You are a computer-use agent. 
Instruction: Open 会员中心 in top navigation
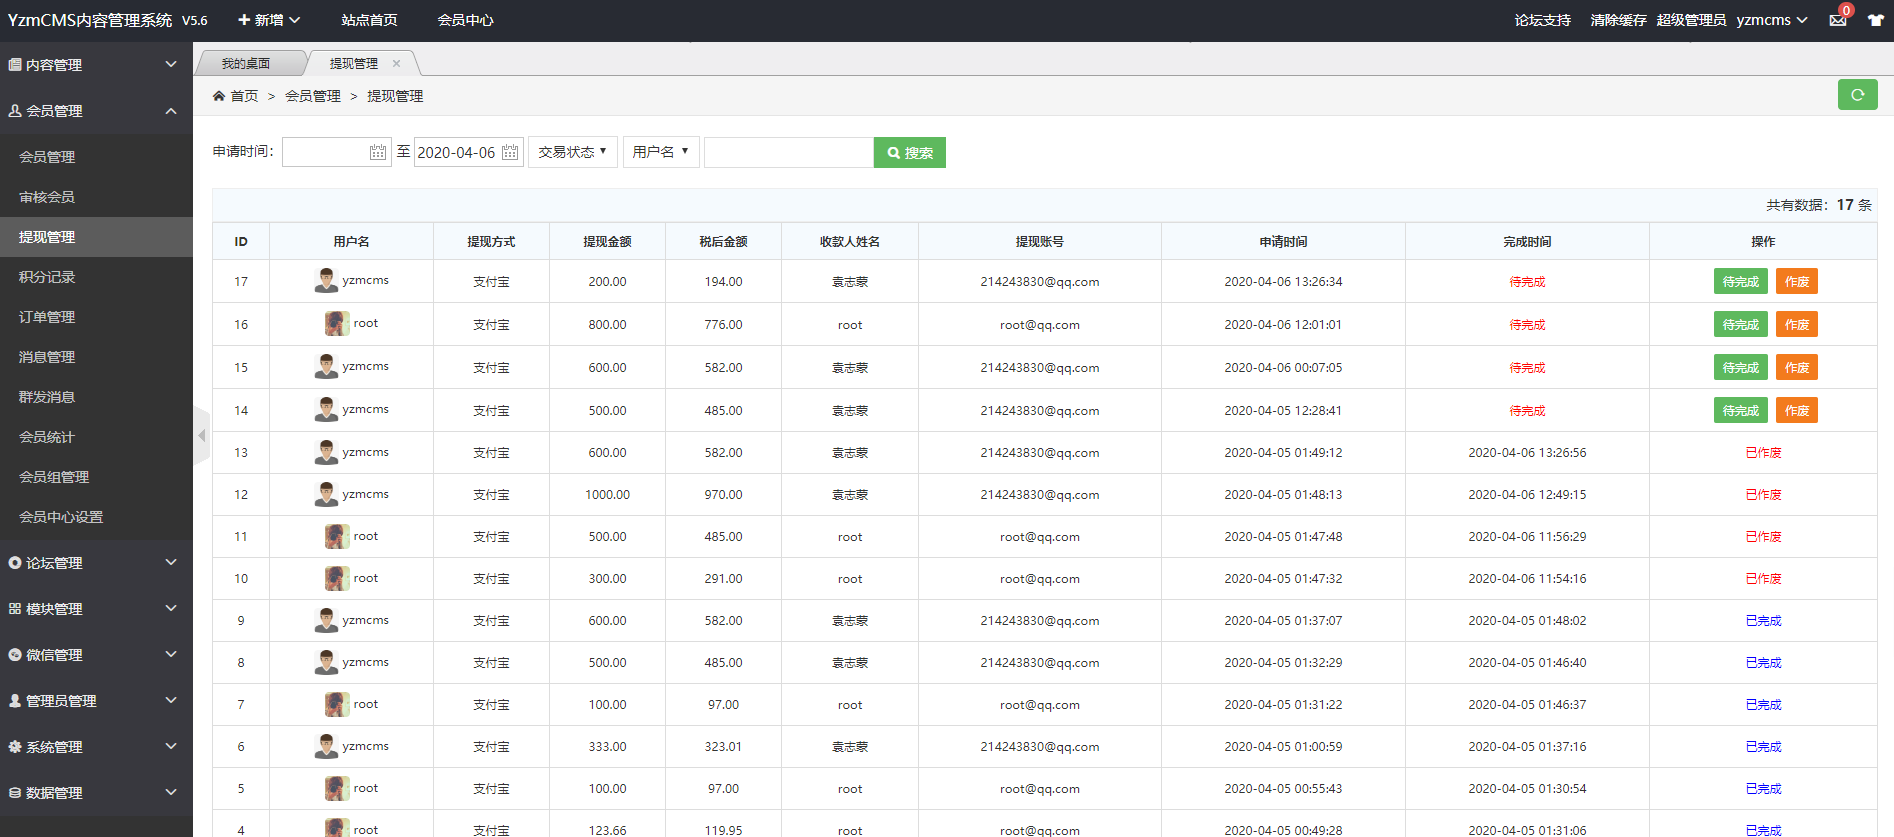tap(465, 20)
